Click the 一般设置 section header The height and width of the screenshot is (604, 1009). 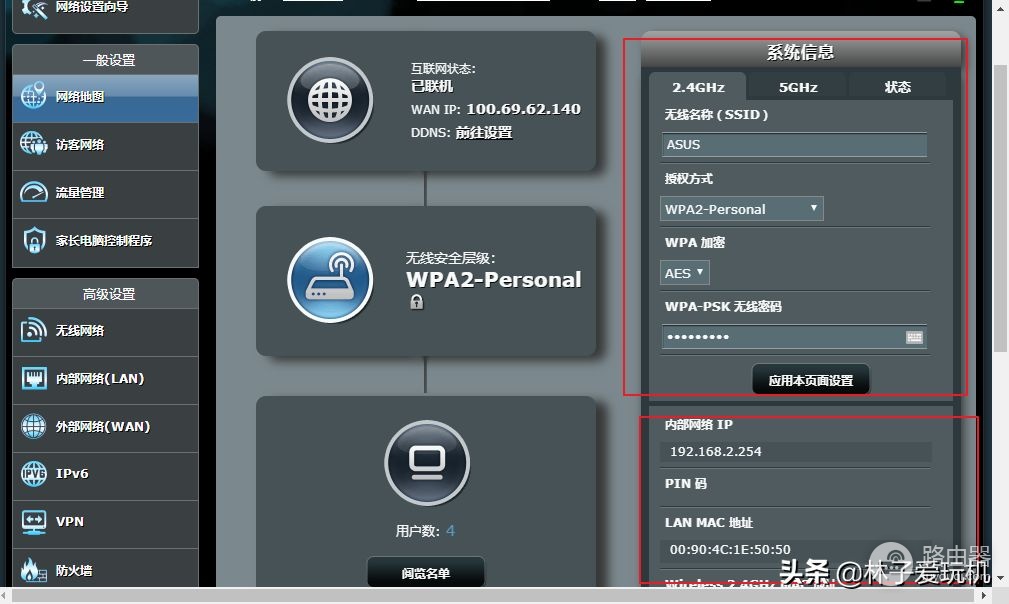tap(106, 60)
